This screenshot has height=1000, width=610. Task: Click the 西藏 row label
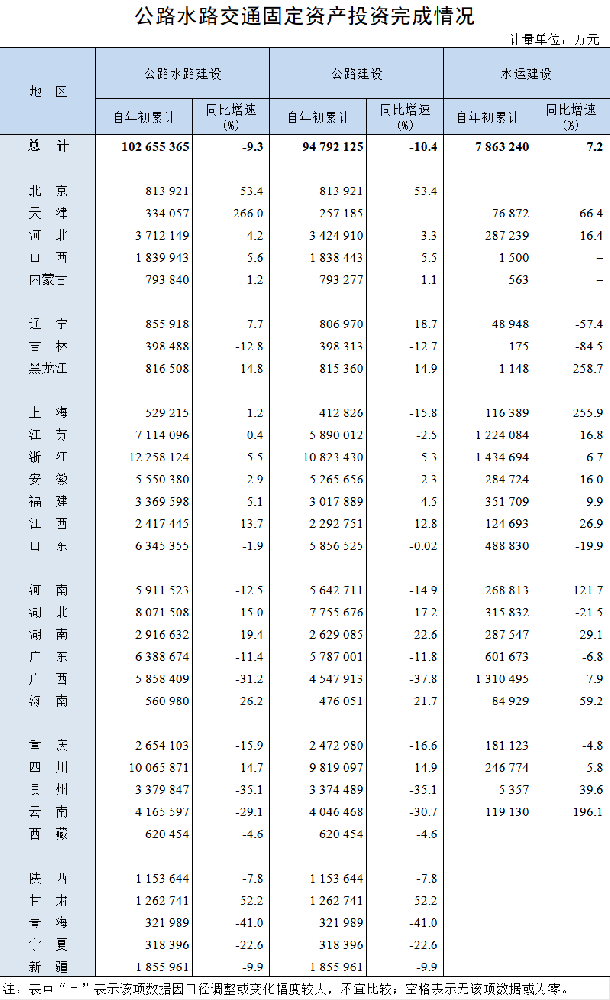click(x=48, y=834)
